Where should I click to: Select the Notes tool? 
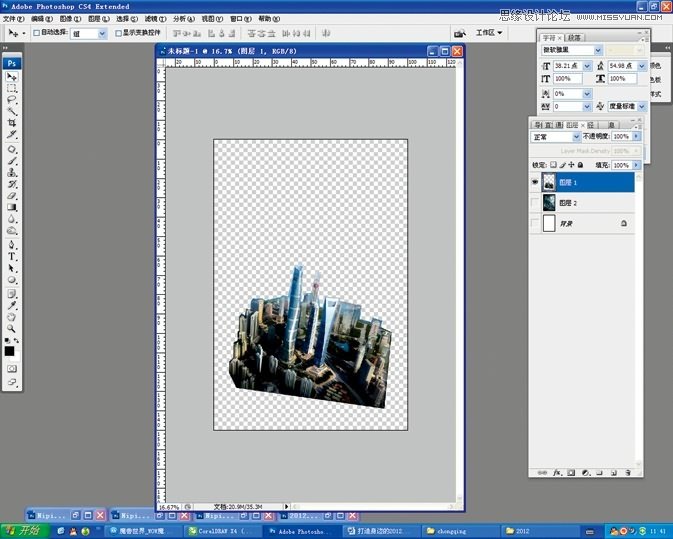(x=12, y=294)
